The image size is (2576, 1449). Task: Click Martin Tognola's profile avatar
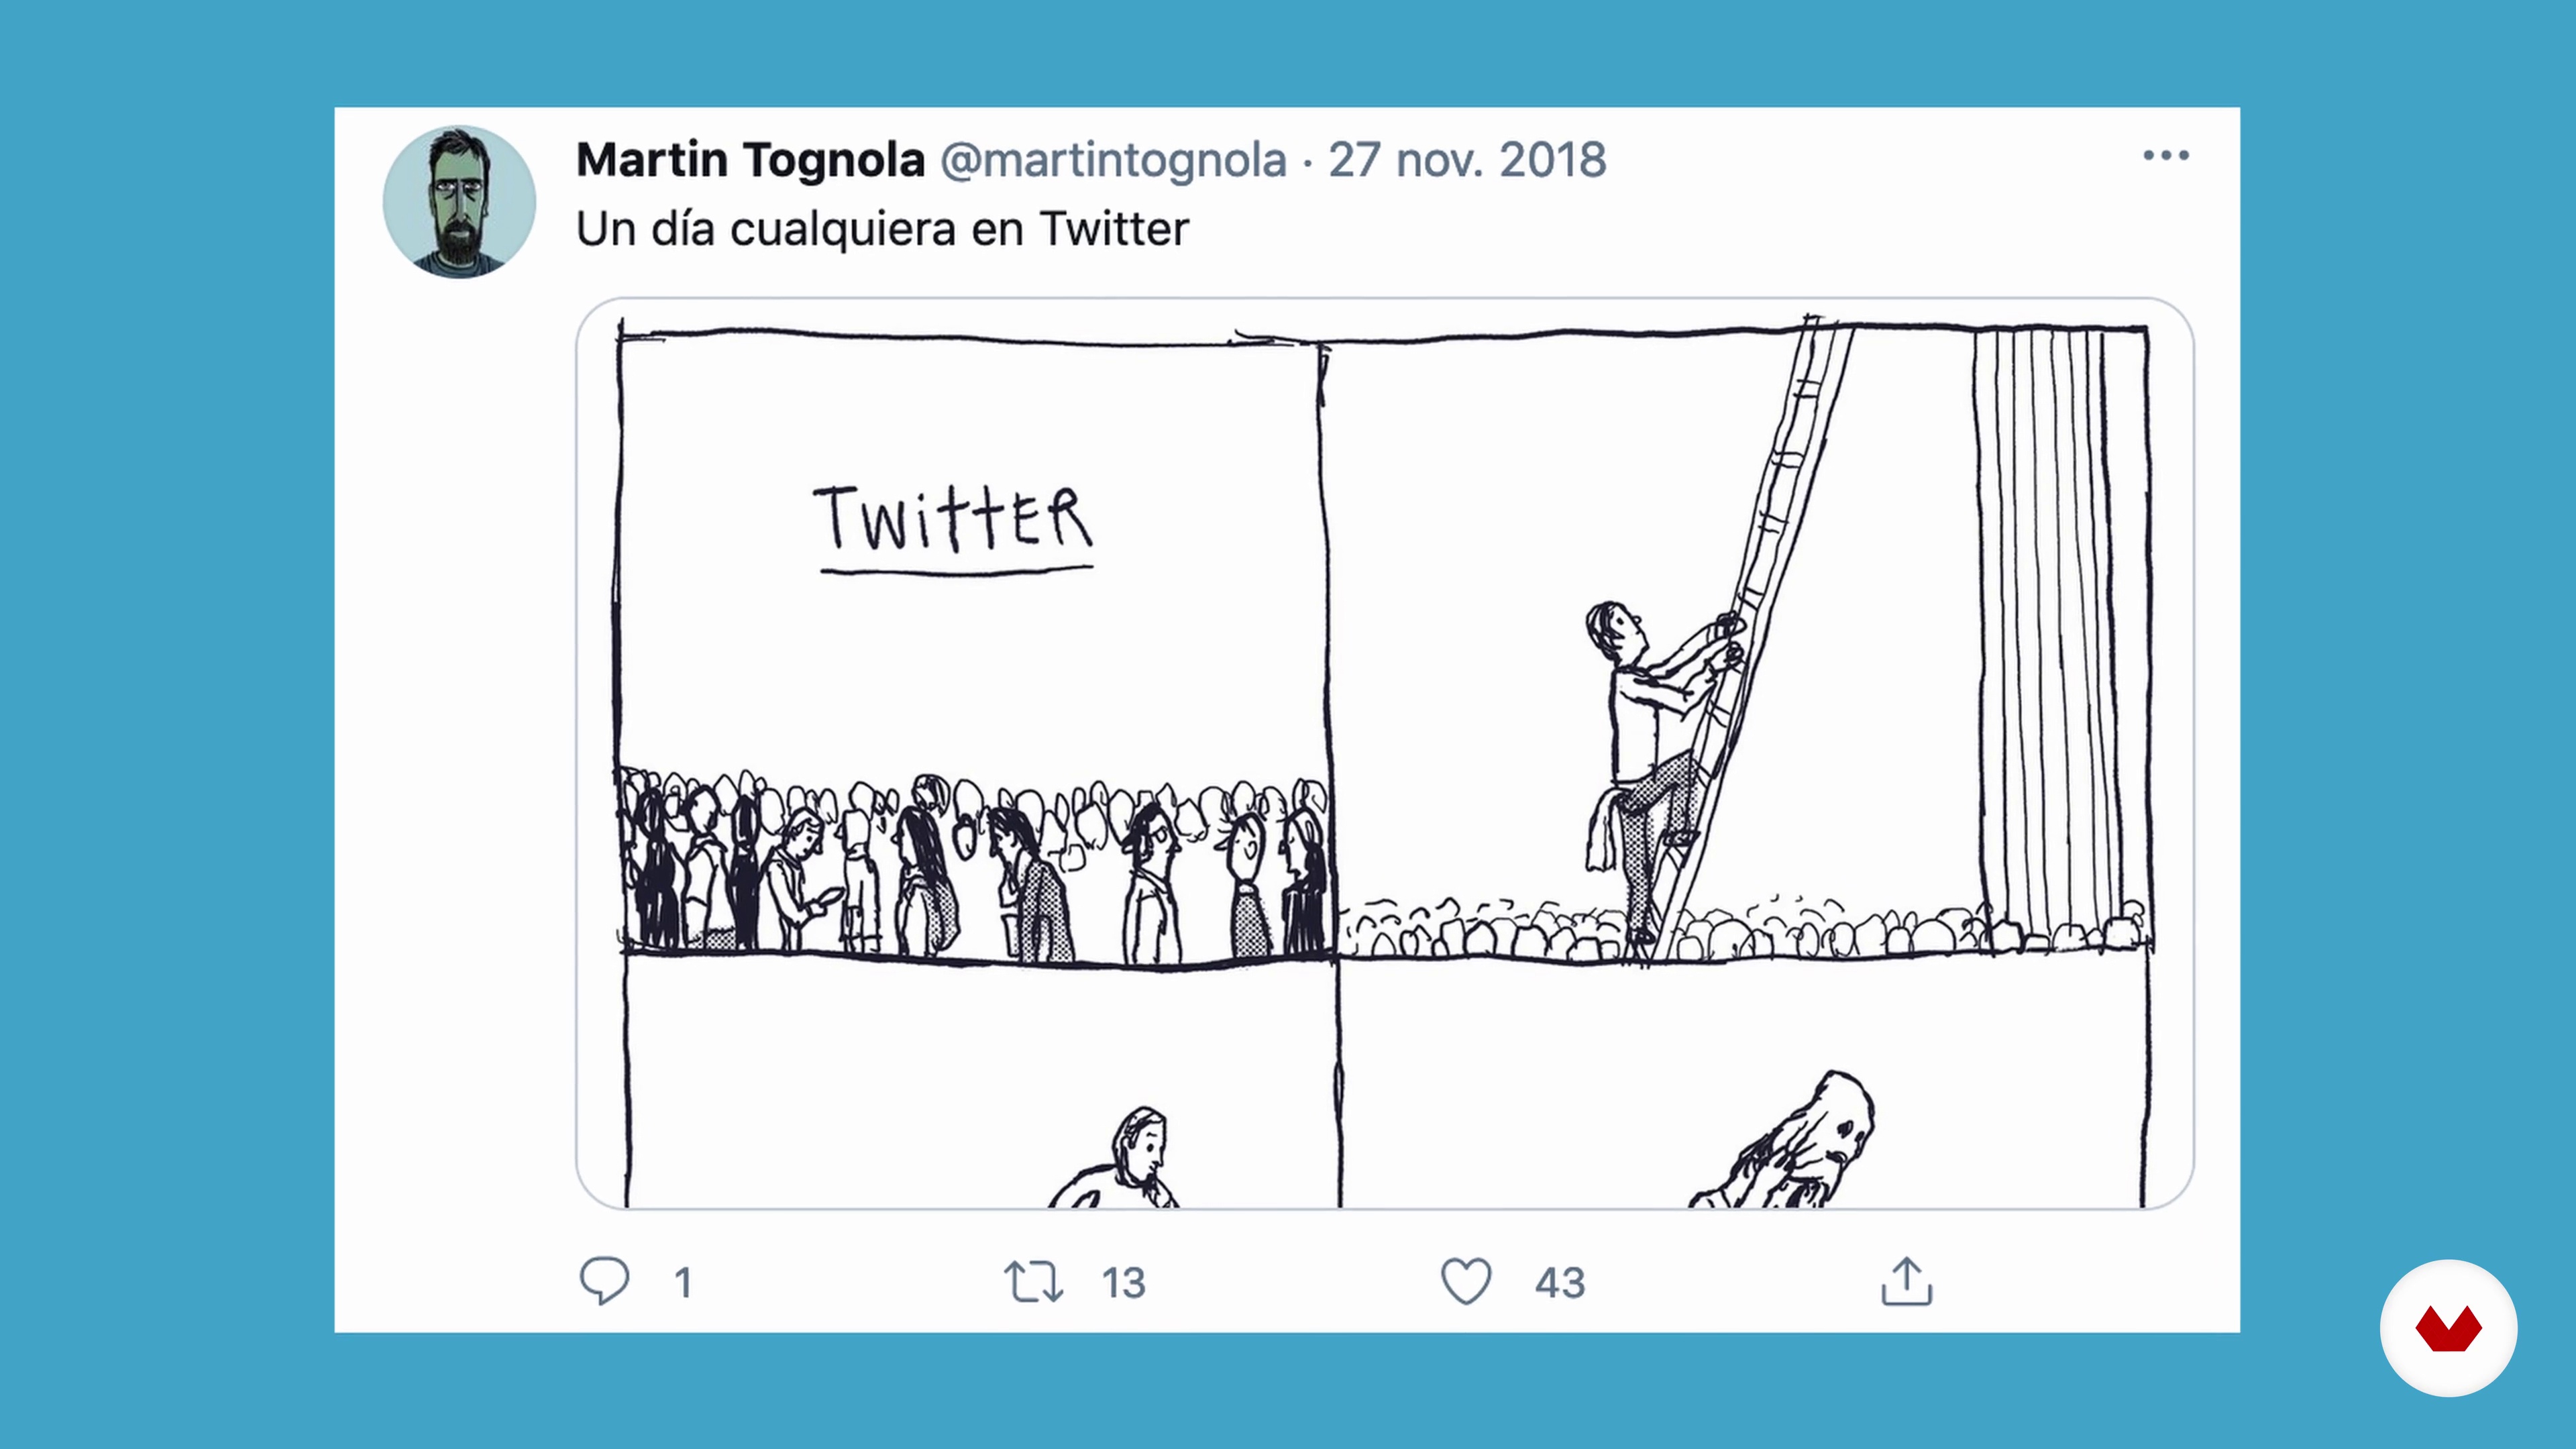pos(459,201)
